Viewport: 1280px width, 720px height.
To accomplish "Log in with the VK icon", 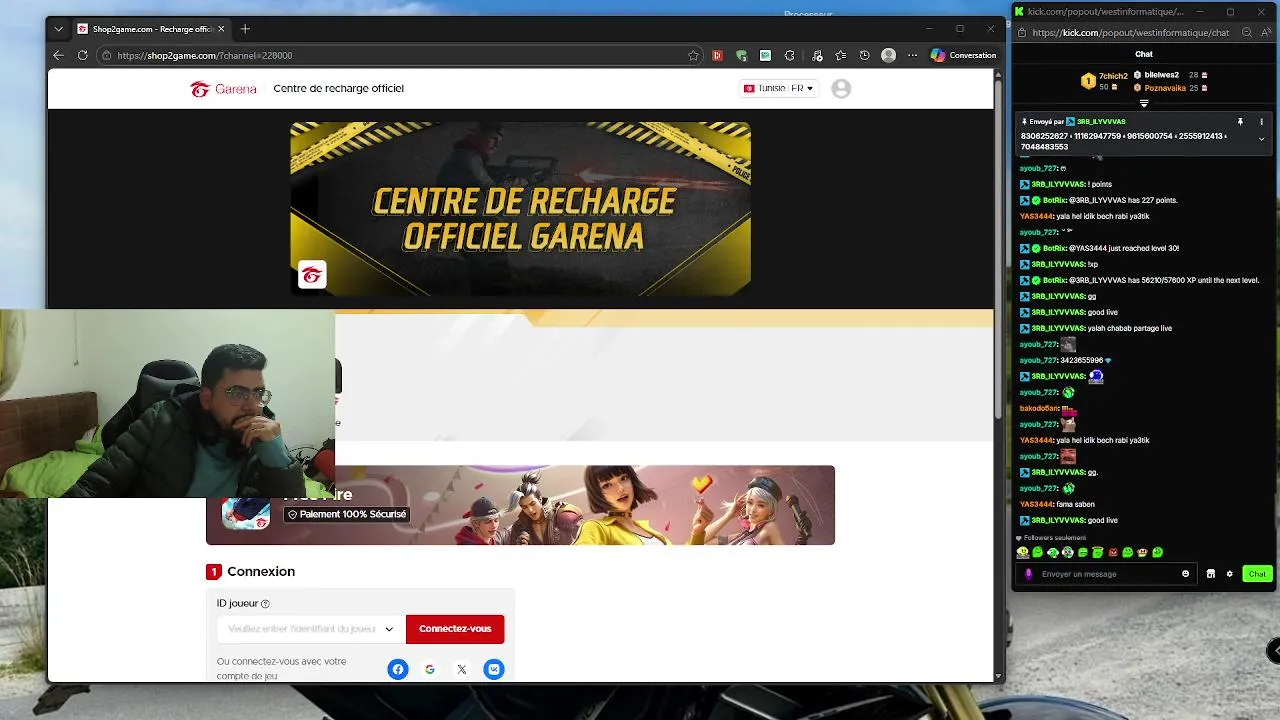I will [x=494, y=669].
